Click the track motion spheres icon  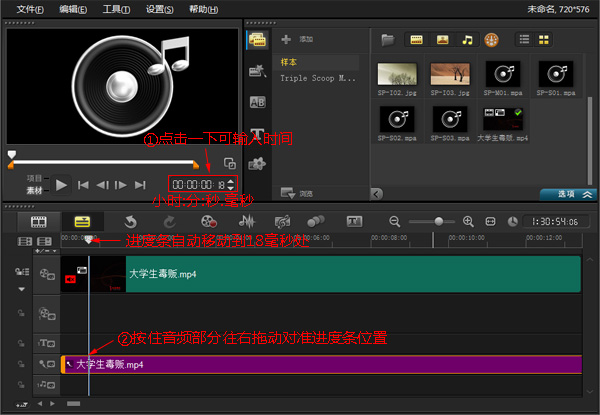click(x=316, y=221)
